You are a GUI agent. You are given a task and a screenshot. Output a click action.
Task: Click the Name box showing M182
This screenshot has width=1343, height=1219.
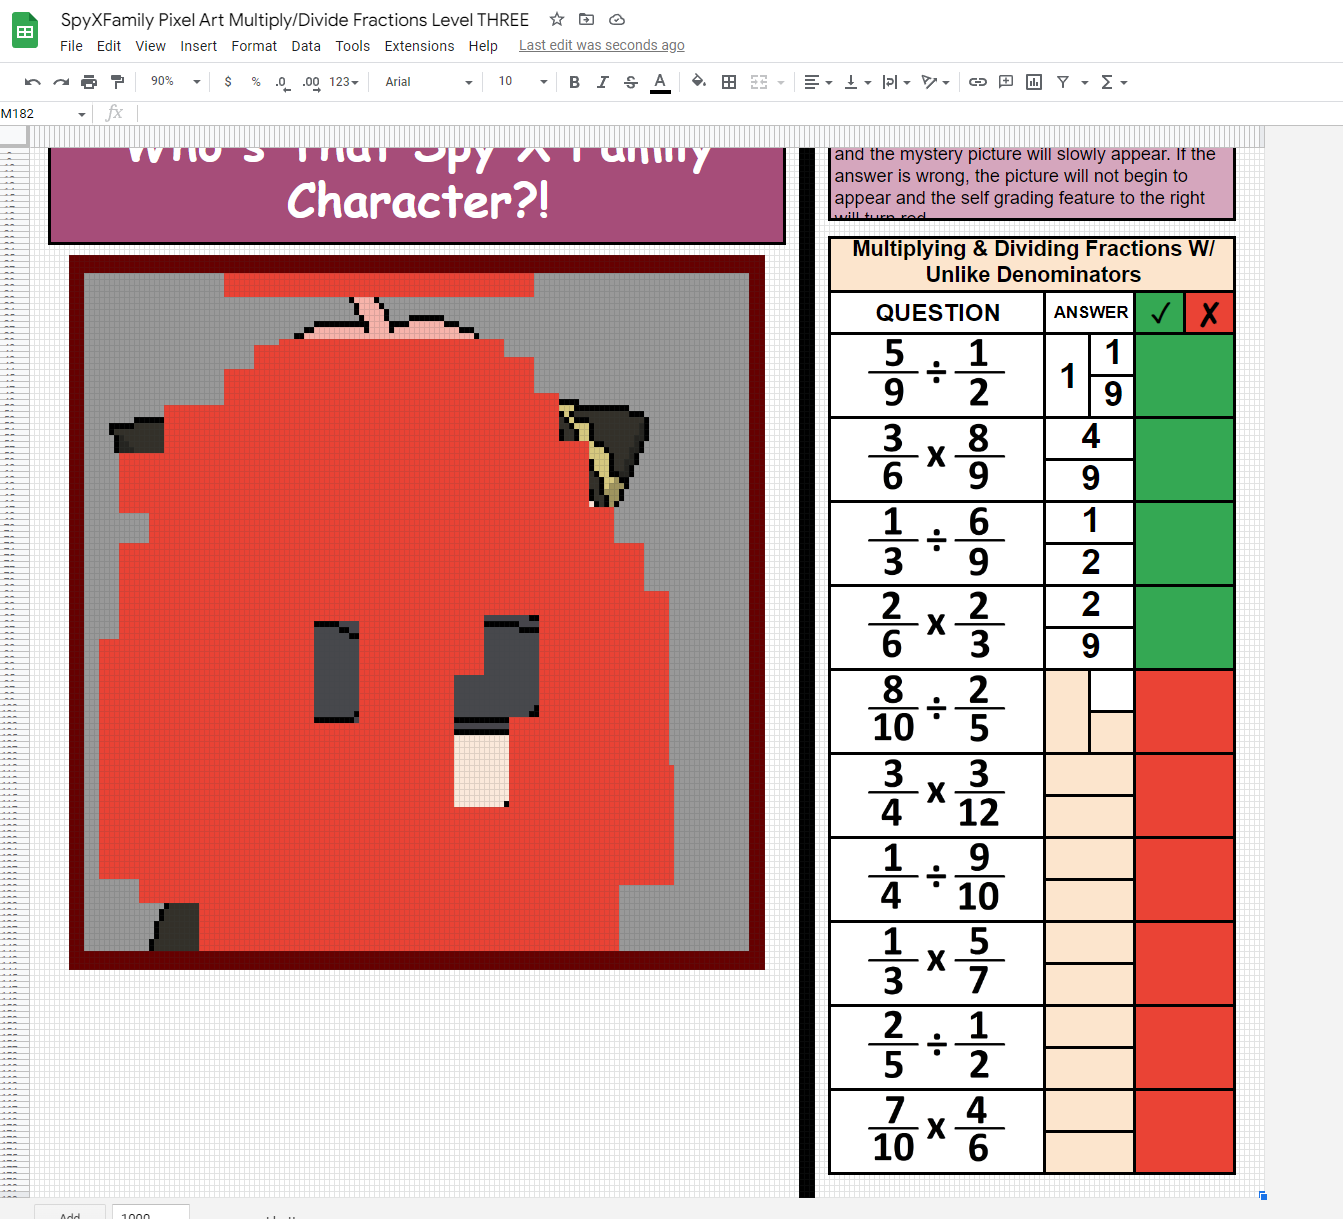(36, 113)
